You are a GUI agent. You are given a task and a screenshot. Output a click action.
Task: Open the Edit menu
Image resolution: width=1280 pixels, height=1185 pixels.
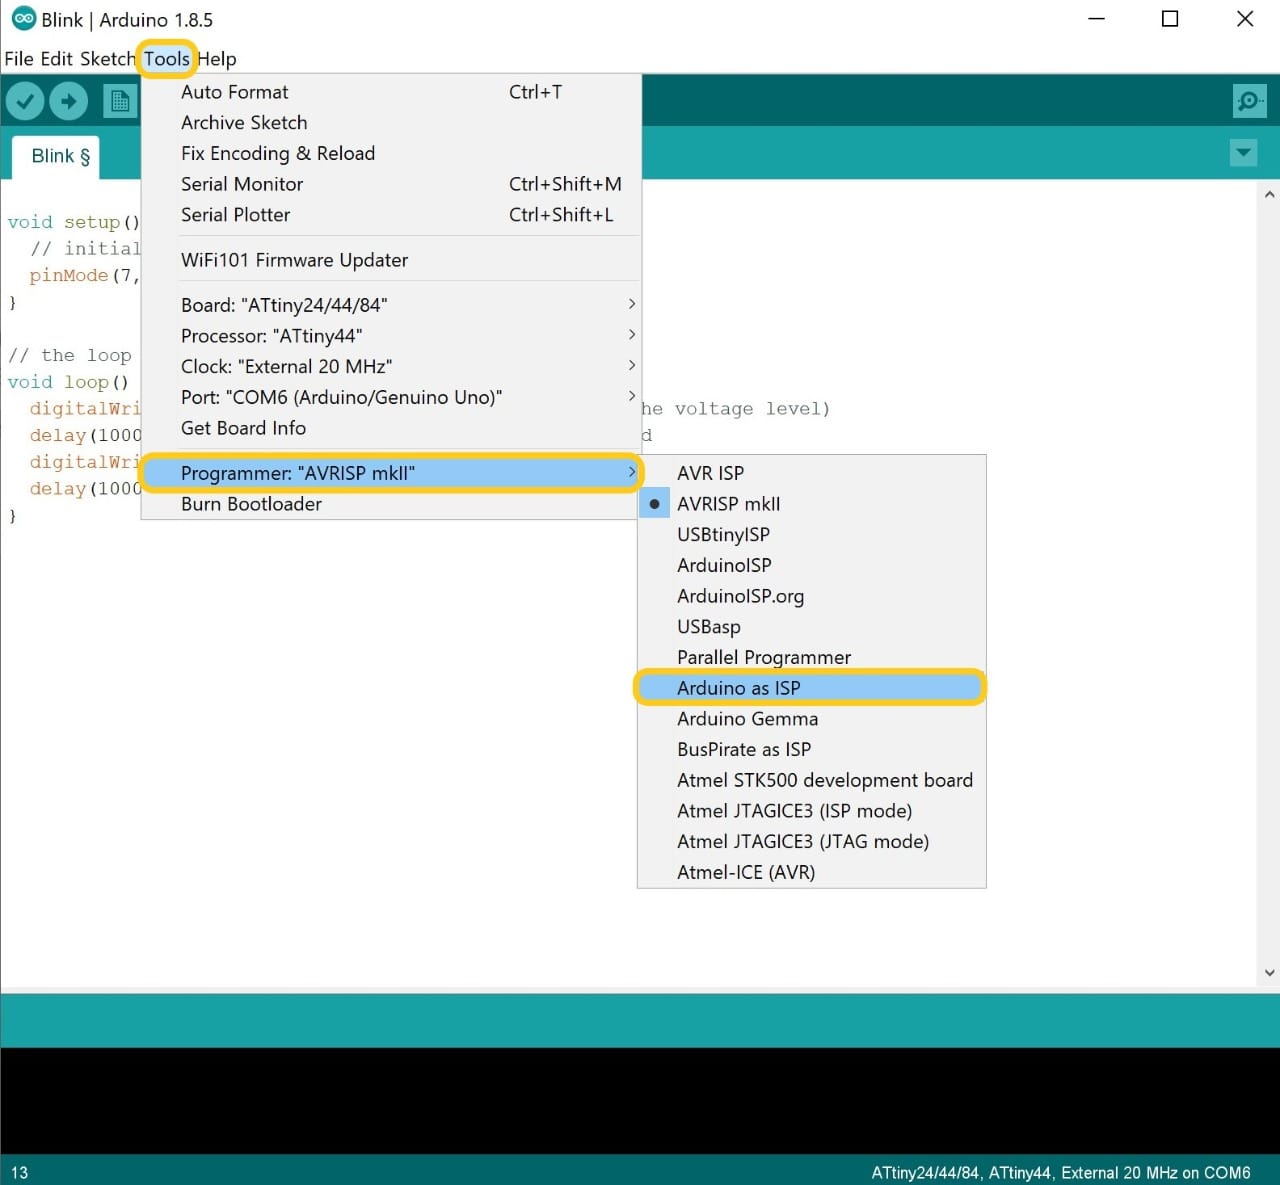tap(57, 59)
